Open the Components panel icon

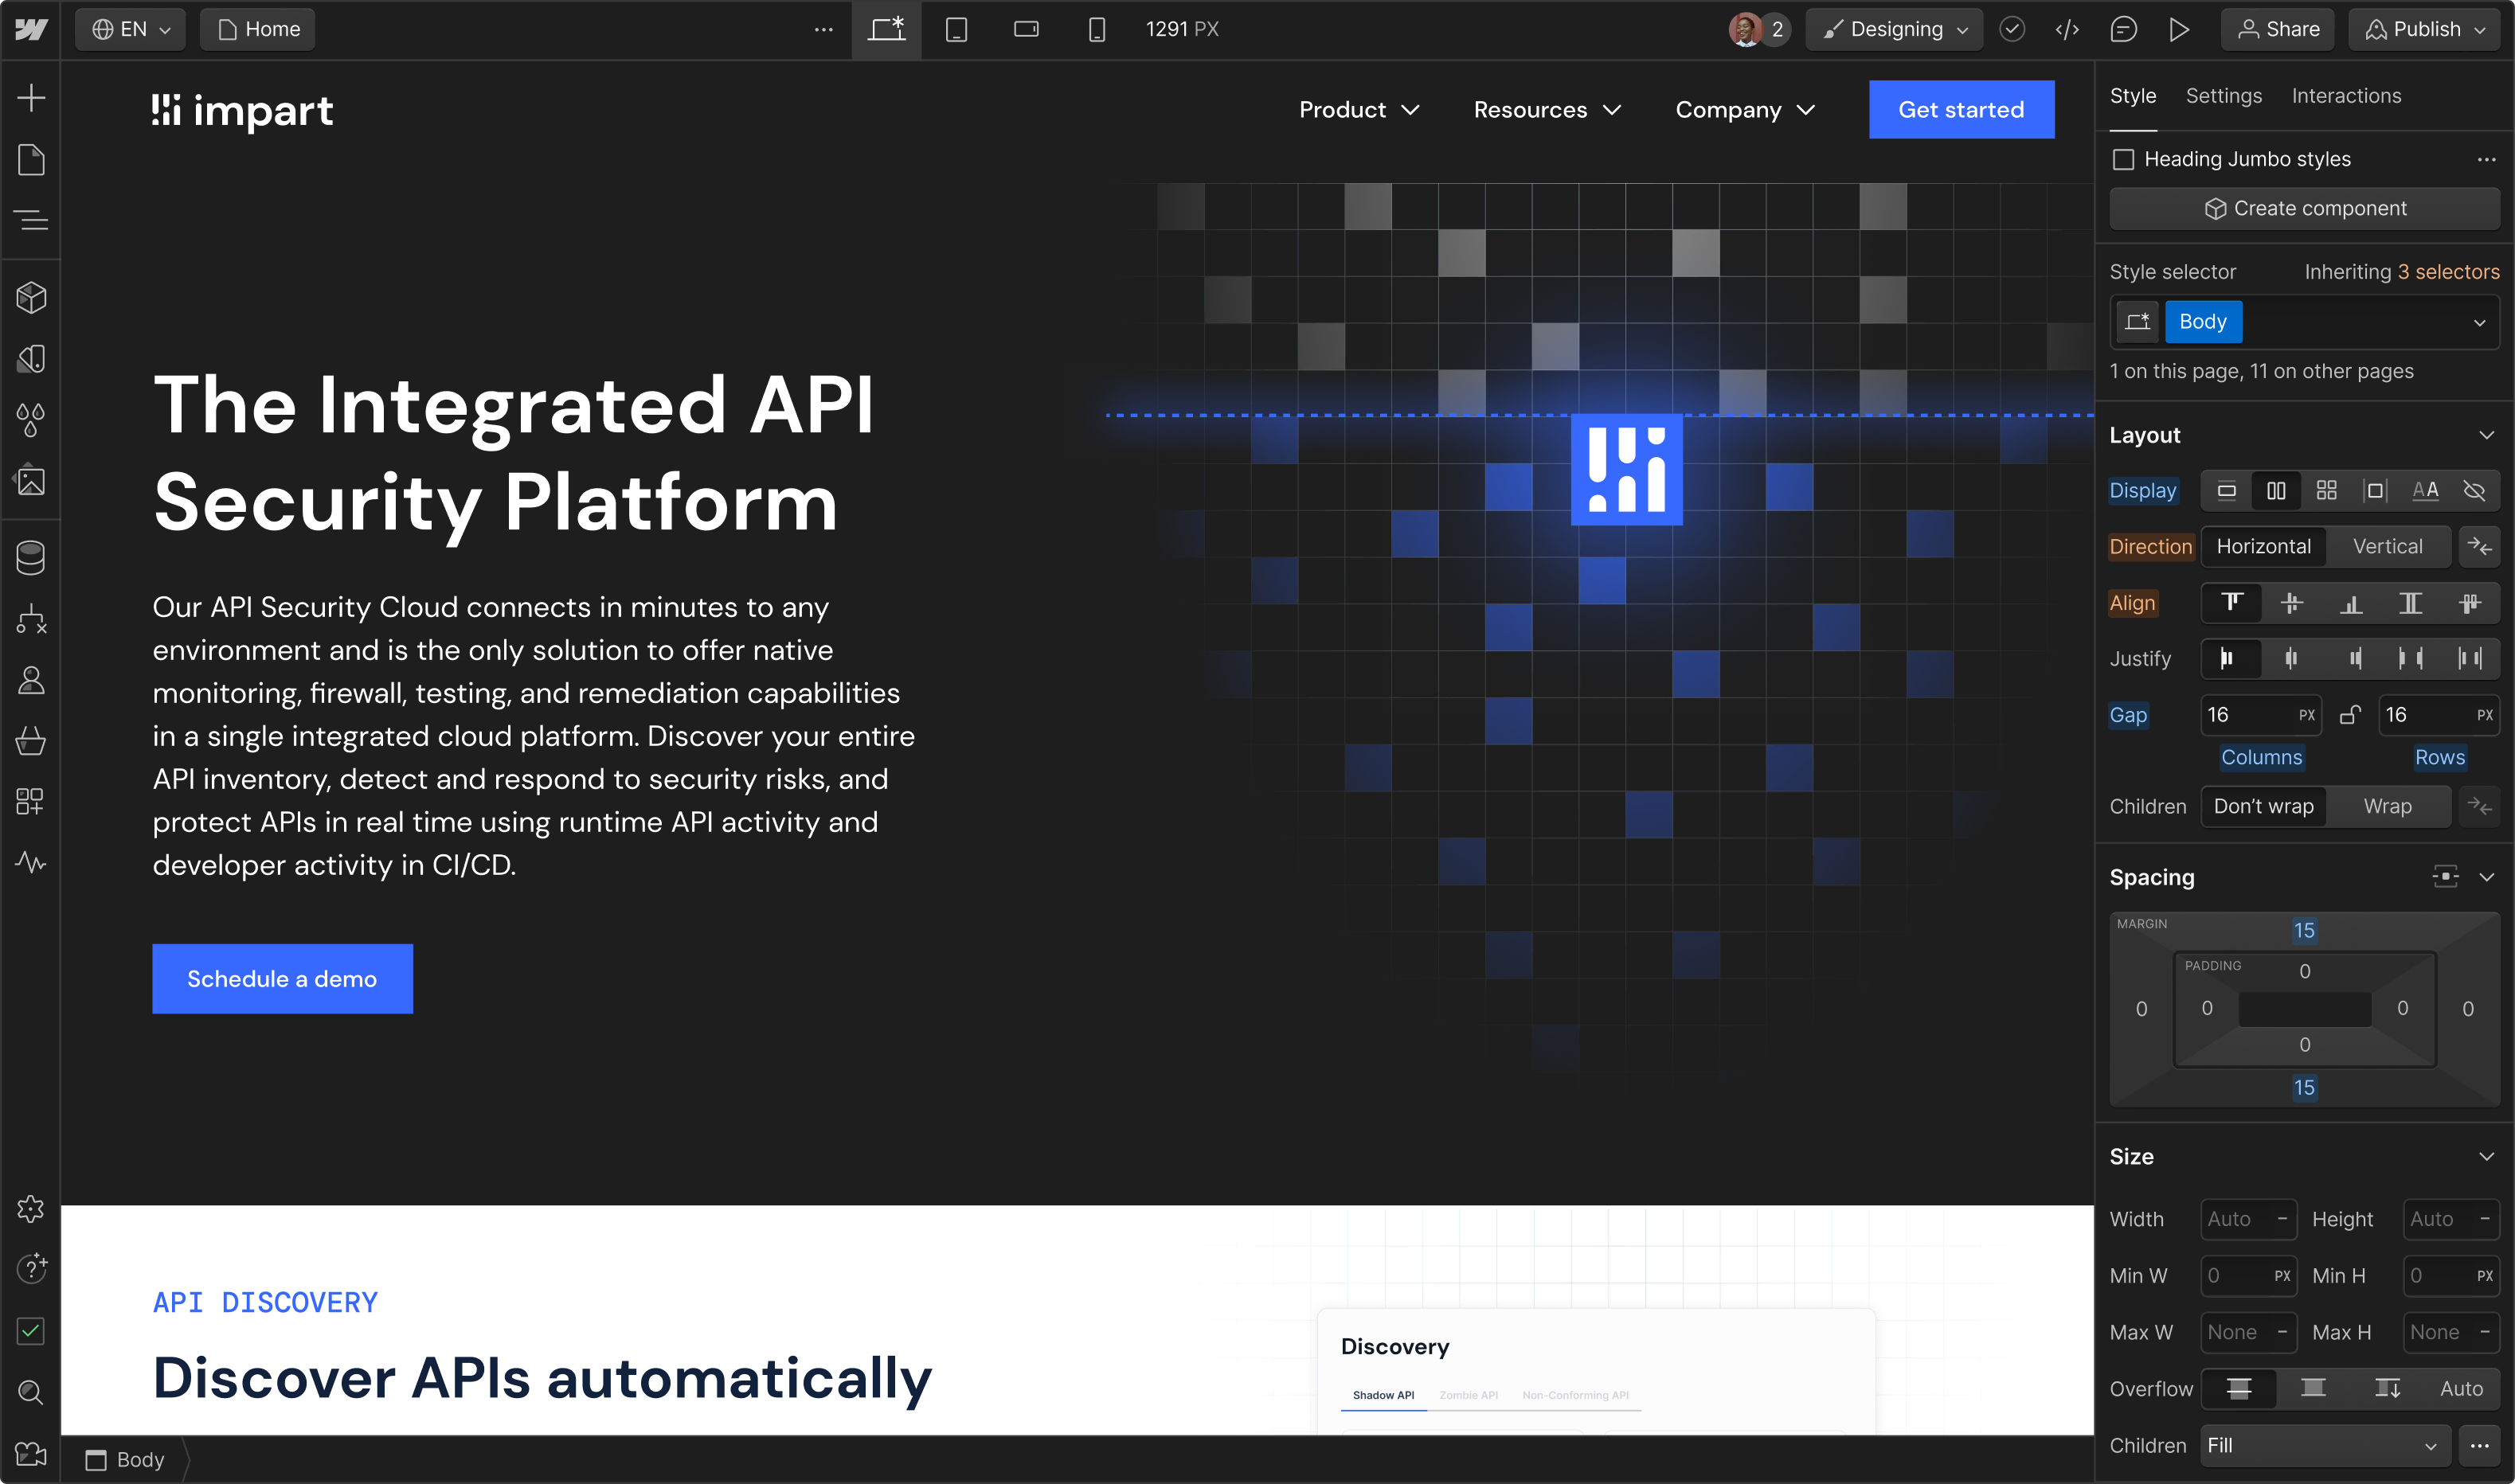point(31,298)
